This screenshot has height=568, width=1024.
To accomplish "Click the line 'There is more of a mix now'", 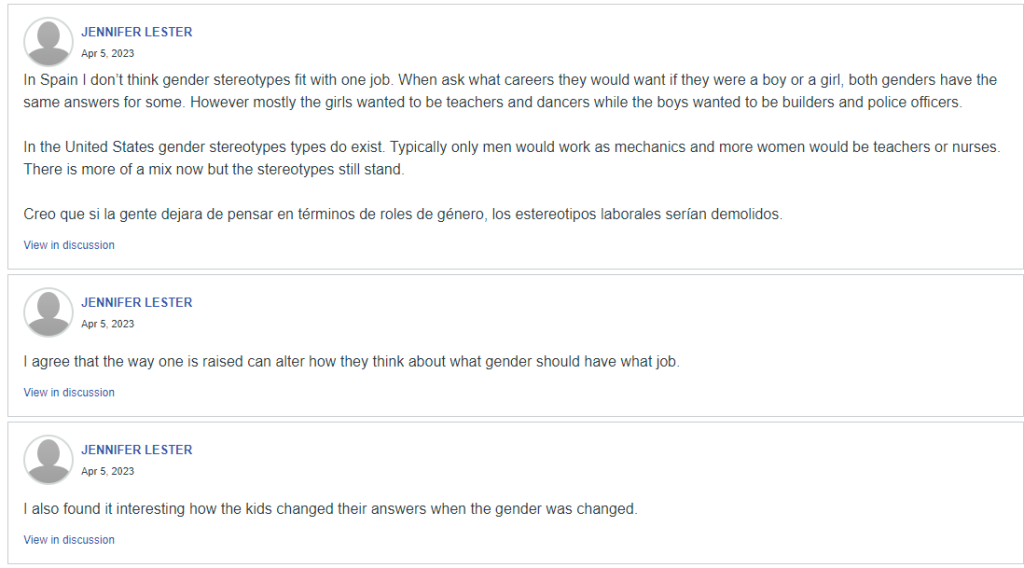I will tap(214, 169).
